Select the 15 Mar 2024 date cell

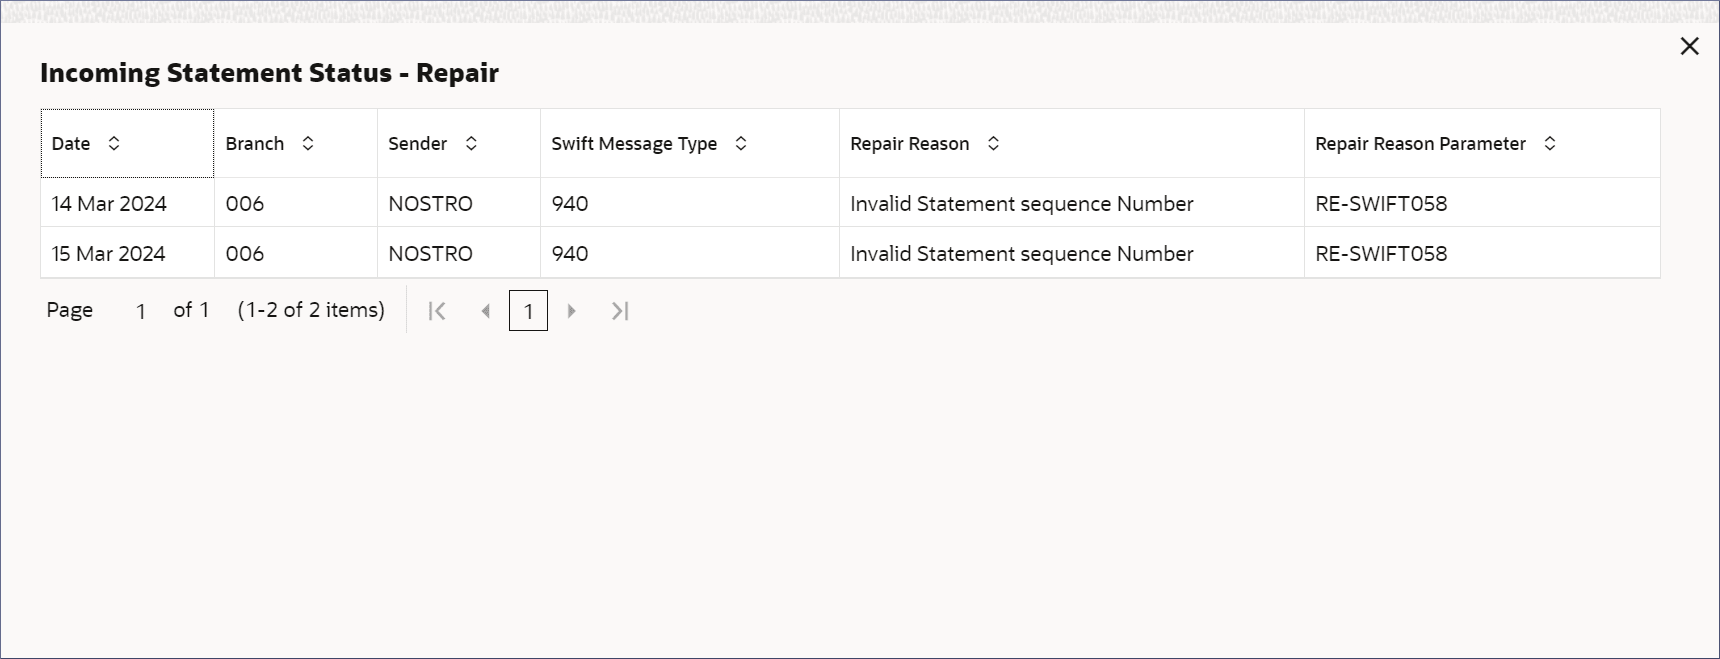click(109, 254)
